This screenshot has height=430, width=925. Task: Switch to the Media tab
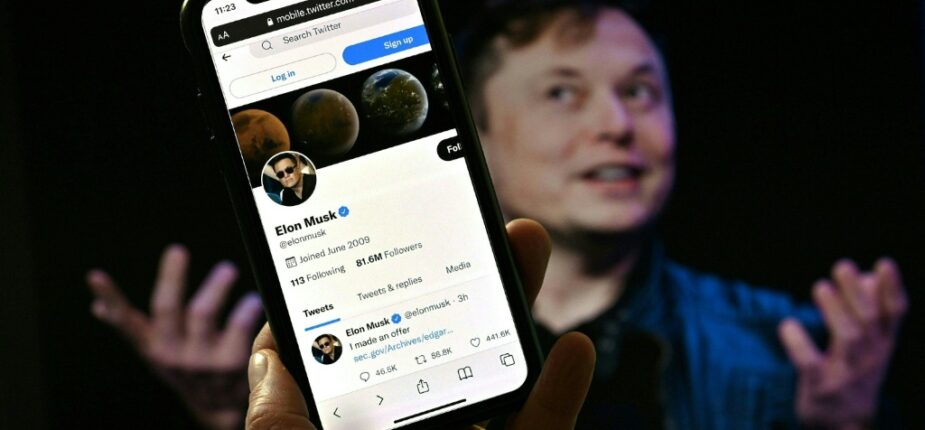pyautogui.click(x=458, y=268)
